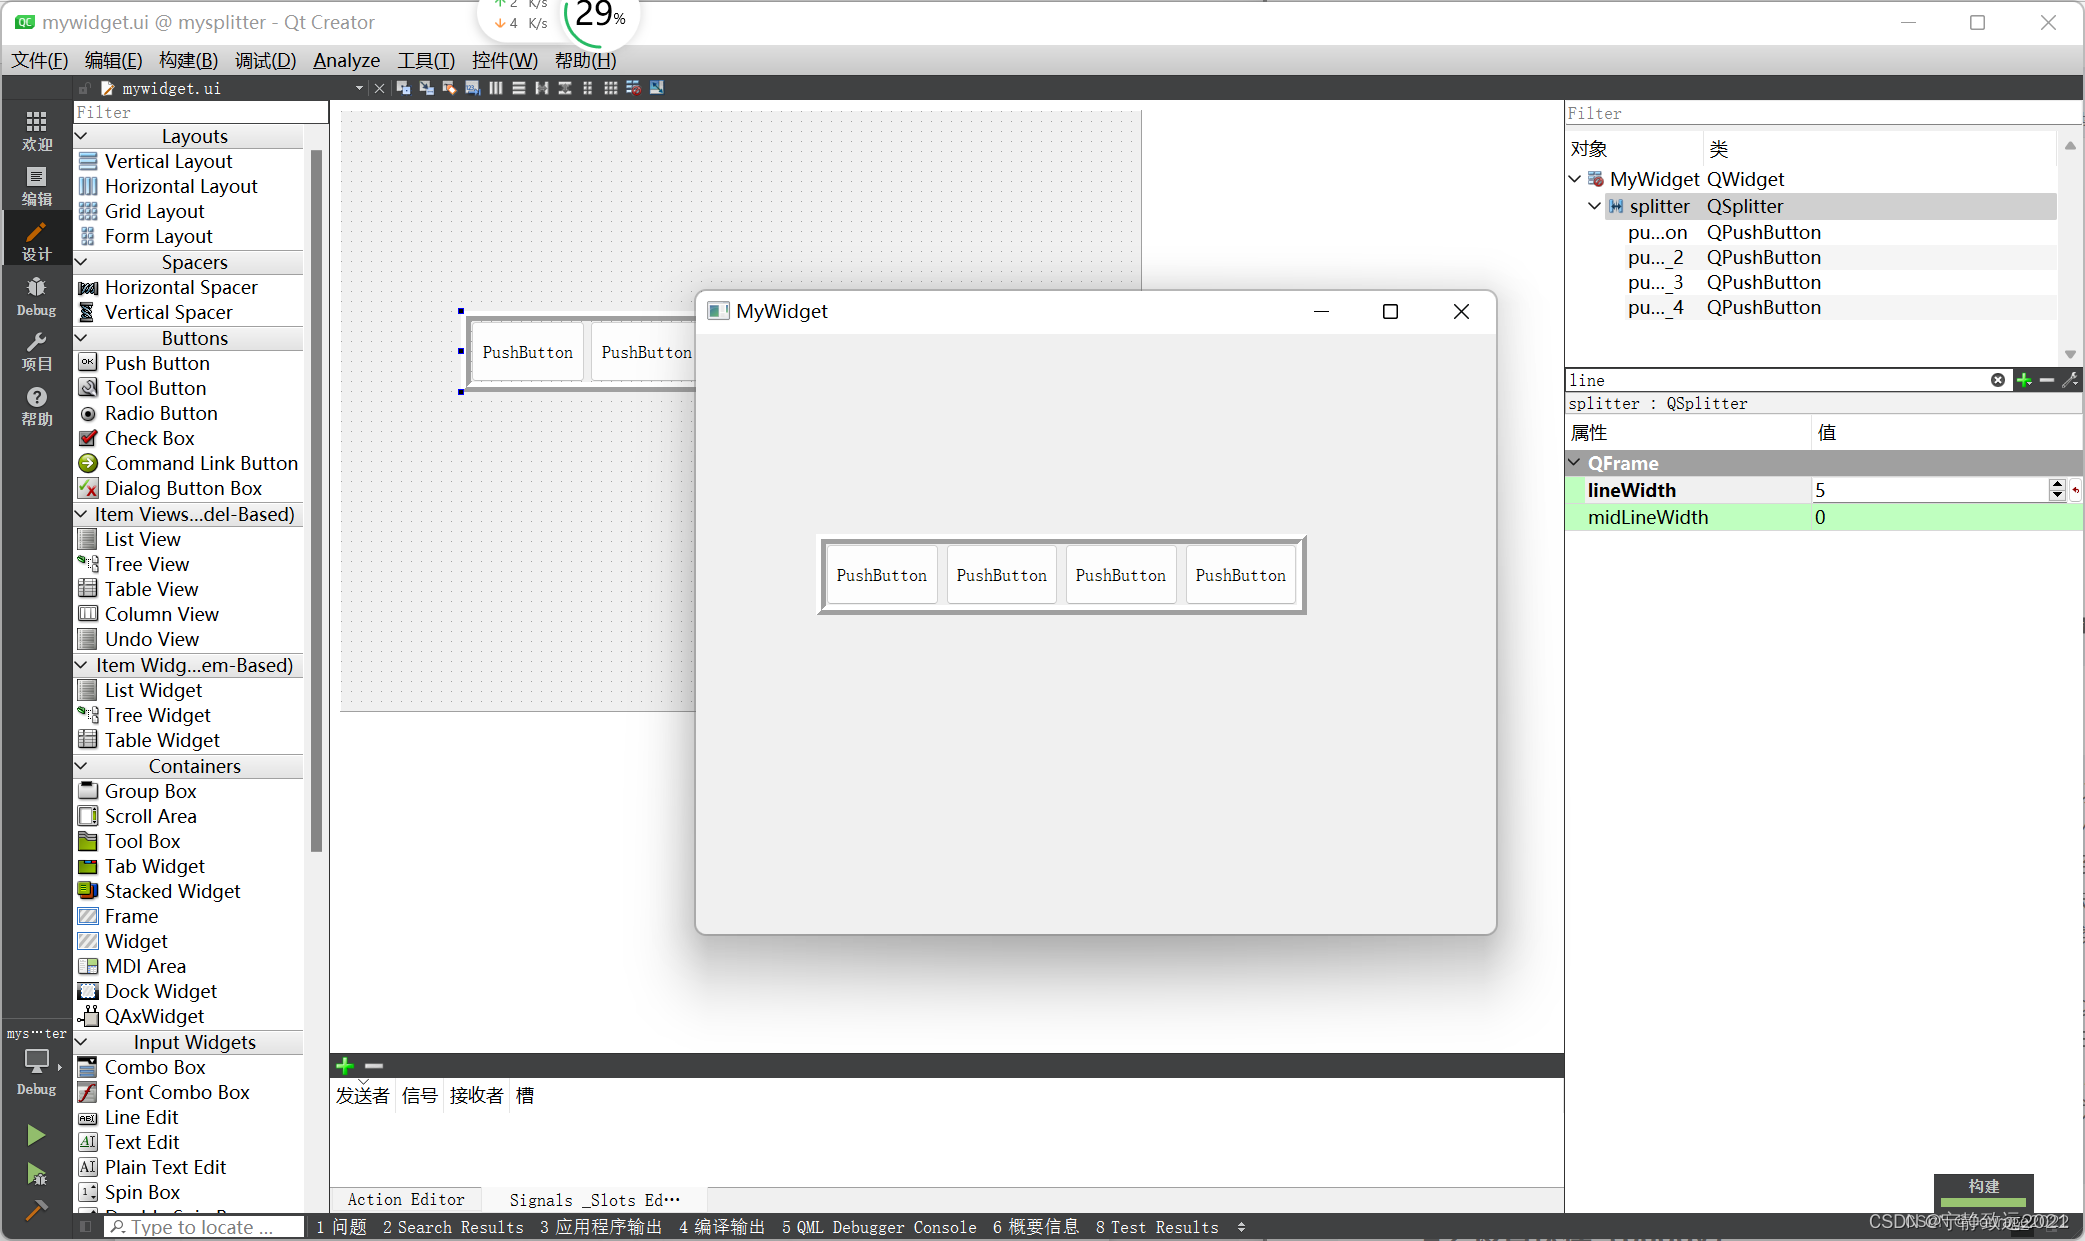
Task: Select the Radio Button widget item
Action: [x=160, y=413]
